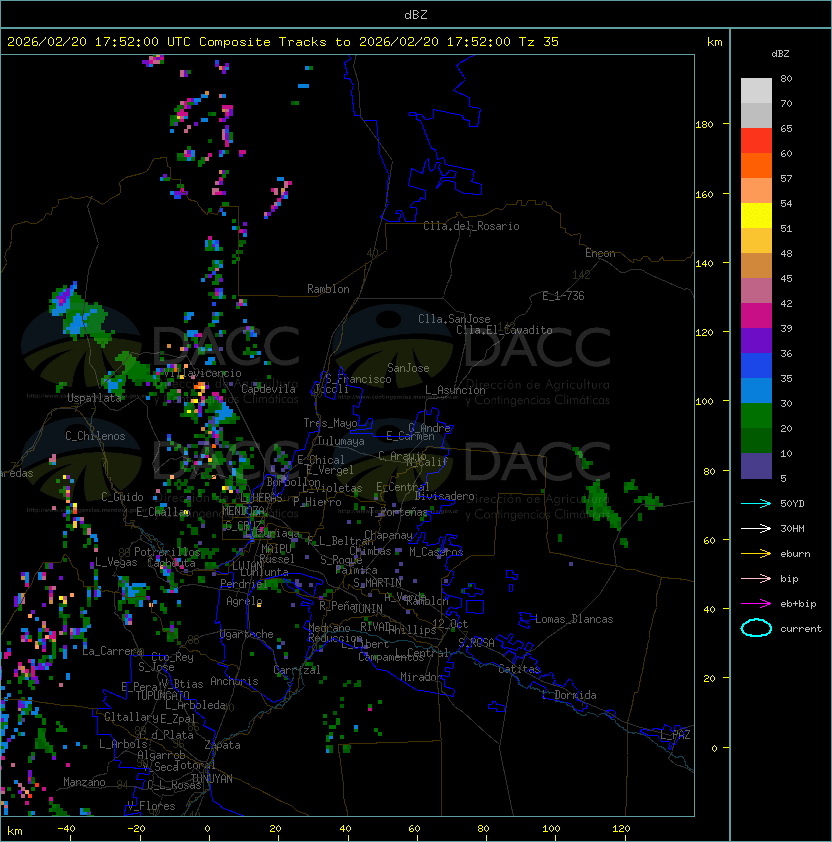This screenshot has width=832, height=842.
Task: Click the '180' km tick on vertical axis
Action: tap(704, 125)
